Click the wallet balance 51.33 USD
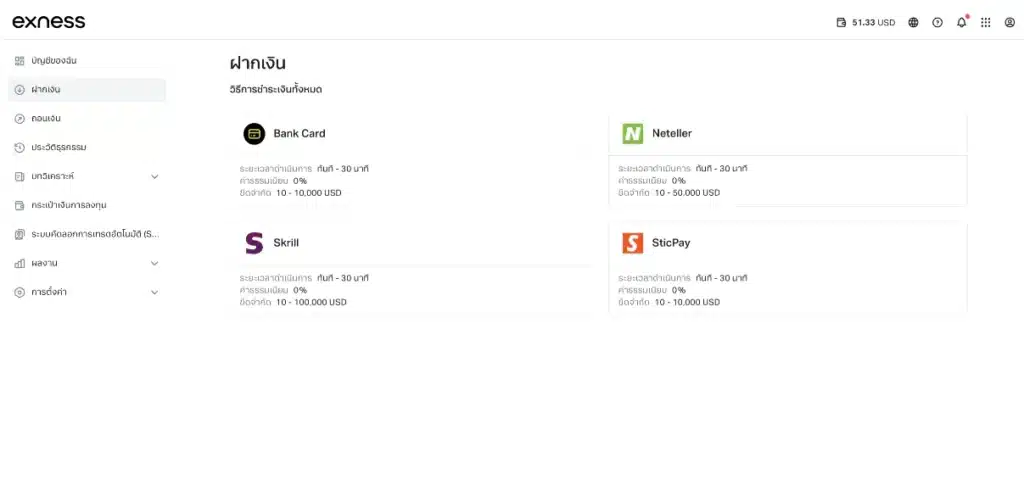Viewport: 1024px width, 502px height. 866,22
